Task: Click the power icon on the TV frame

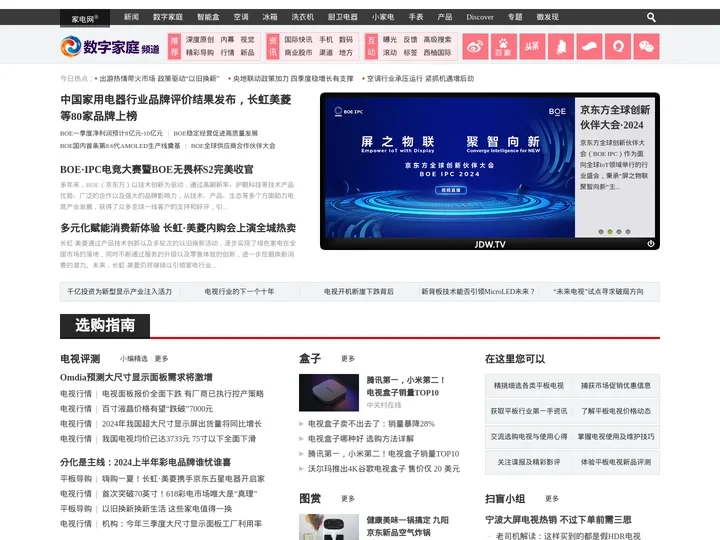Action: pos(651,244)
